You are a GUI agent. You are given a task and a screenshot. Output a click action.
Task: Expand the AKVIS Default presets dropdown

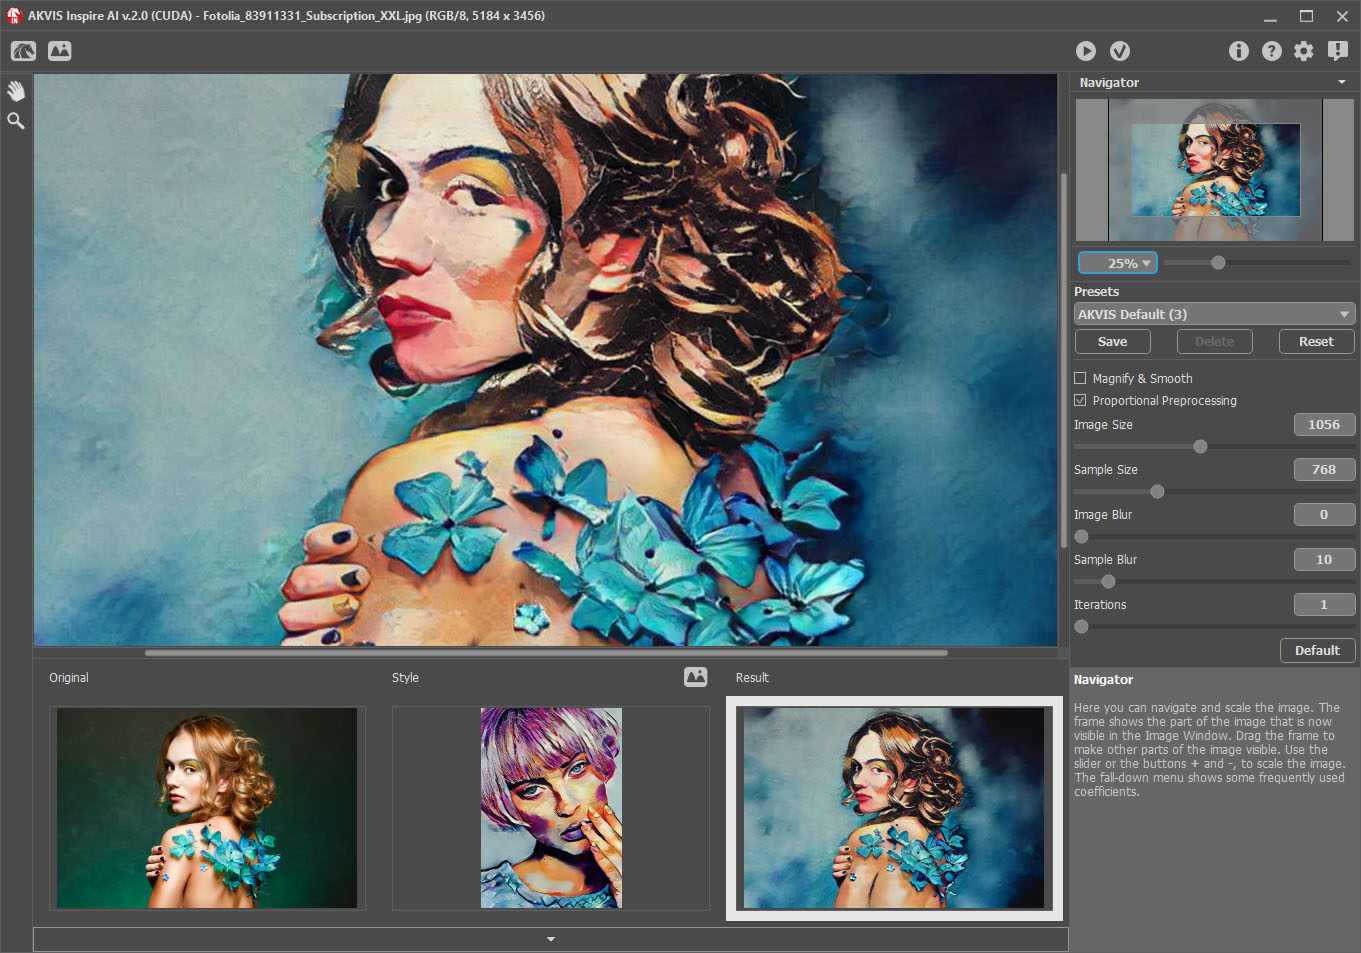click(x=1214, y=314)
